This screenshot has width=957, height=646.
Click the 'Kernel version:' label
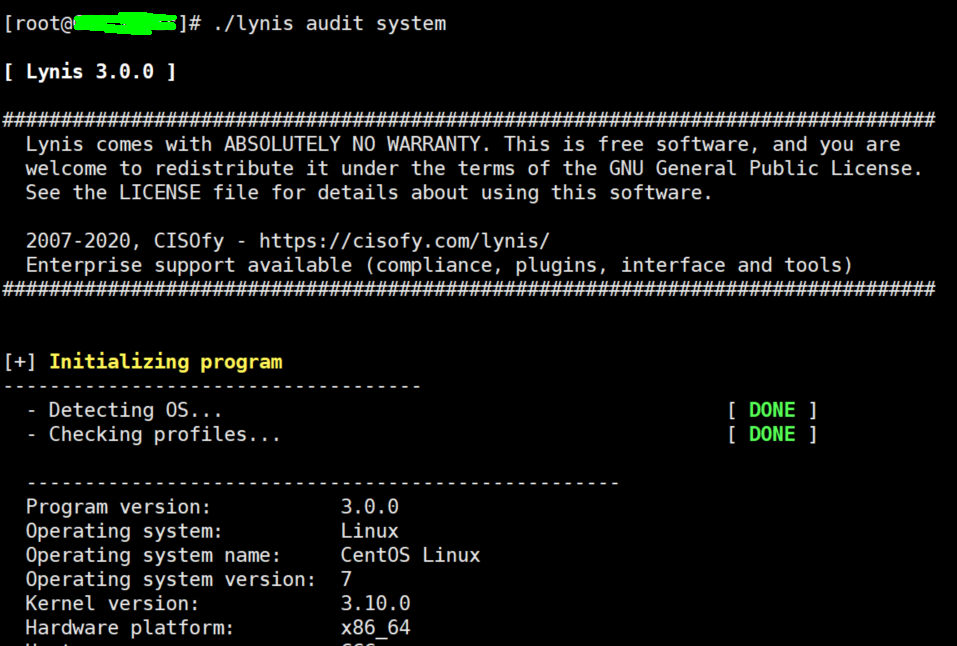pos(112,604)
